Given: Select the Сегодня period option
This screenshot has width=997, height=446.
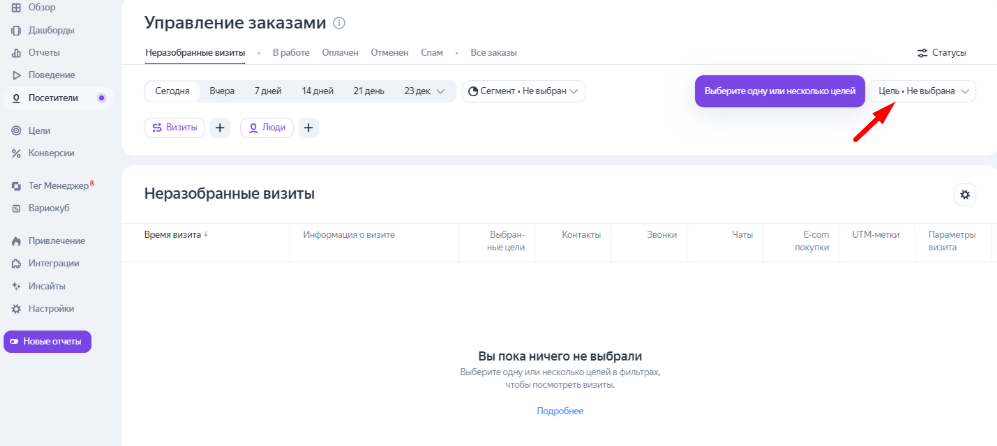Looking at the screenshot, I should pyautogui.click(x=172, y=91).
